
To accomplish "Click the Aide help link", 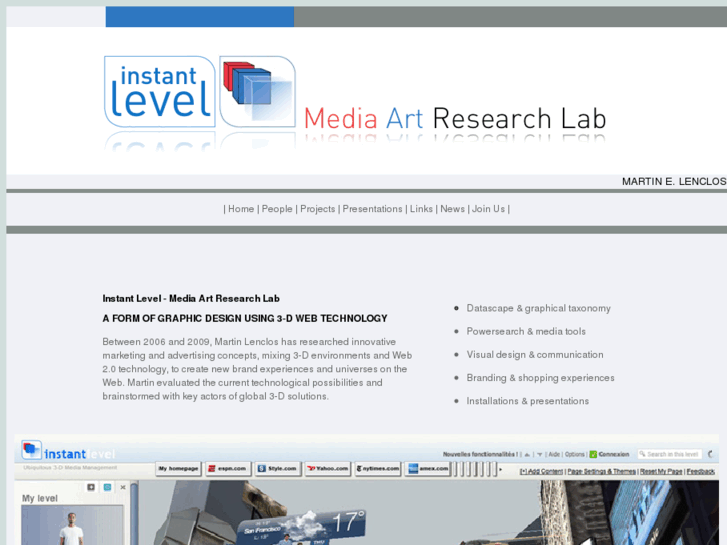I will coord(554,454).
